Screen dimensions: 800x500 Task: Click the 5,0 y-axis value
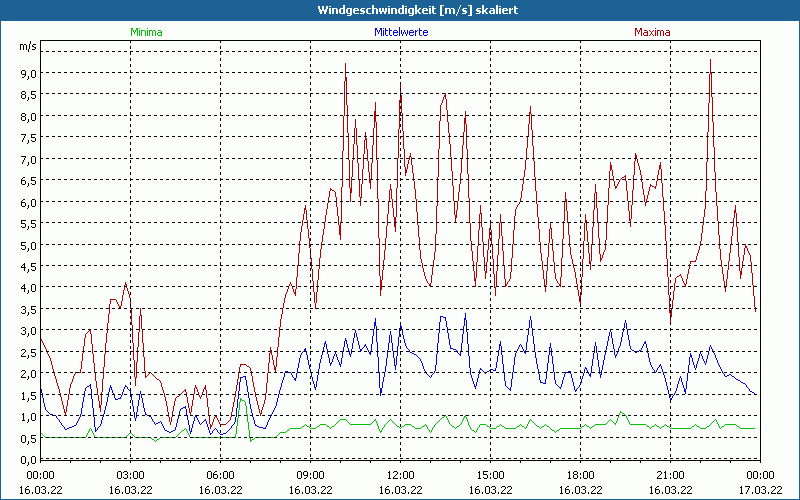point(29,245)
